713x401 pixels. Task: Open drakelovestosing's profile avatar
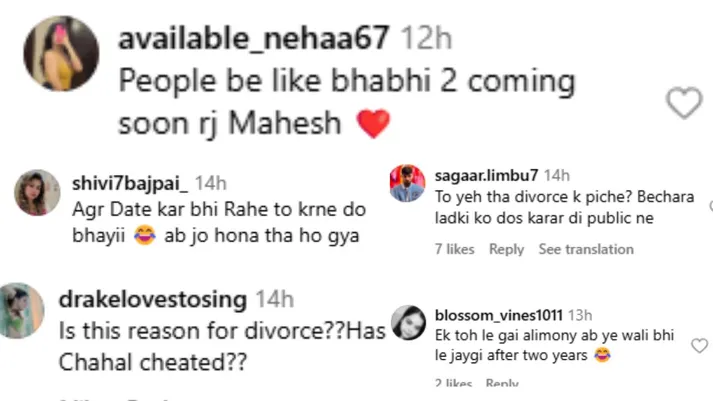click(22, 311)
